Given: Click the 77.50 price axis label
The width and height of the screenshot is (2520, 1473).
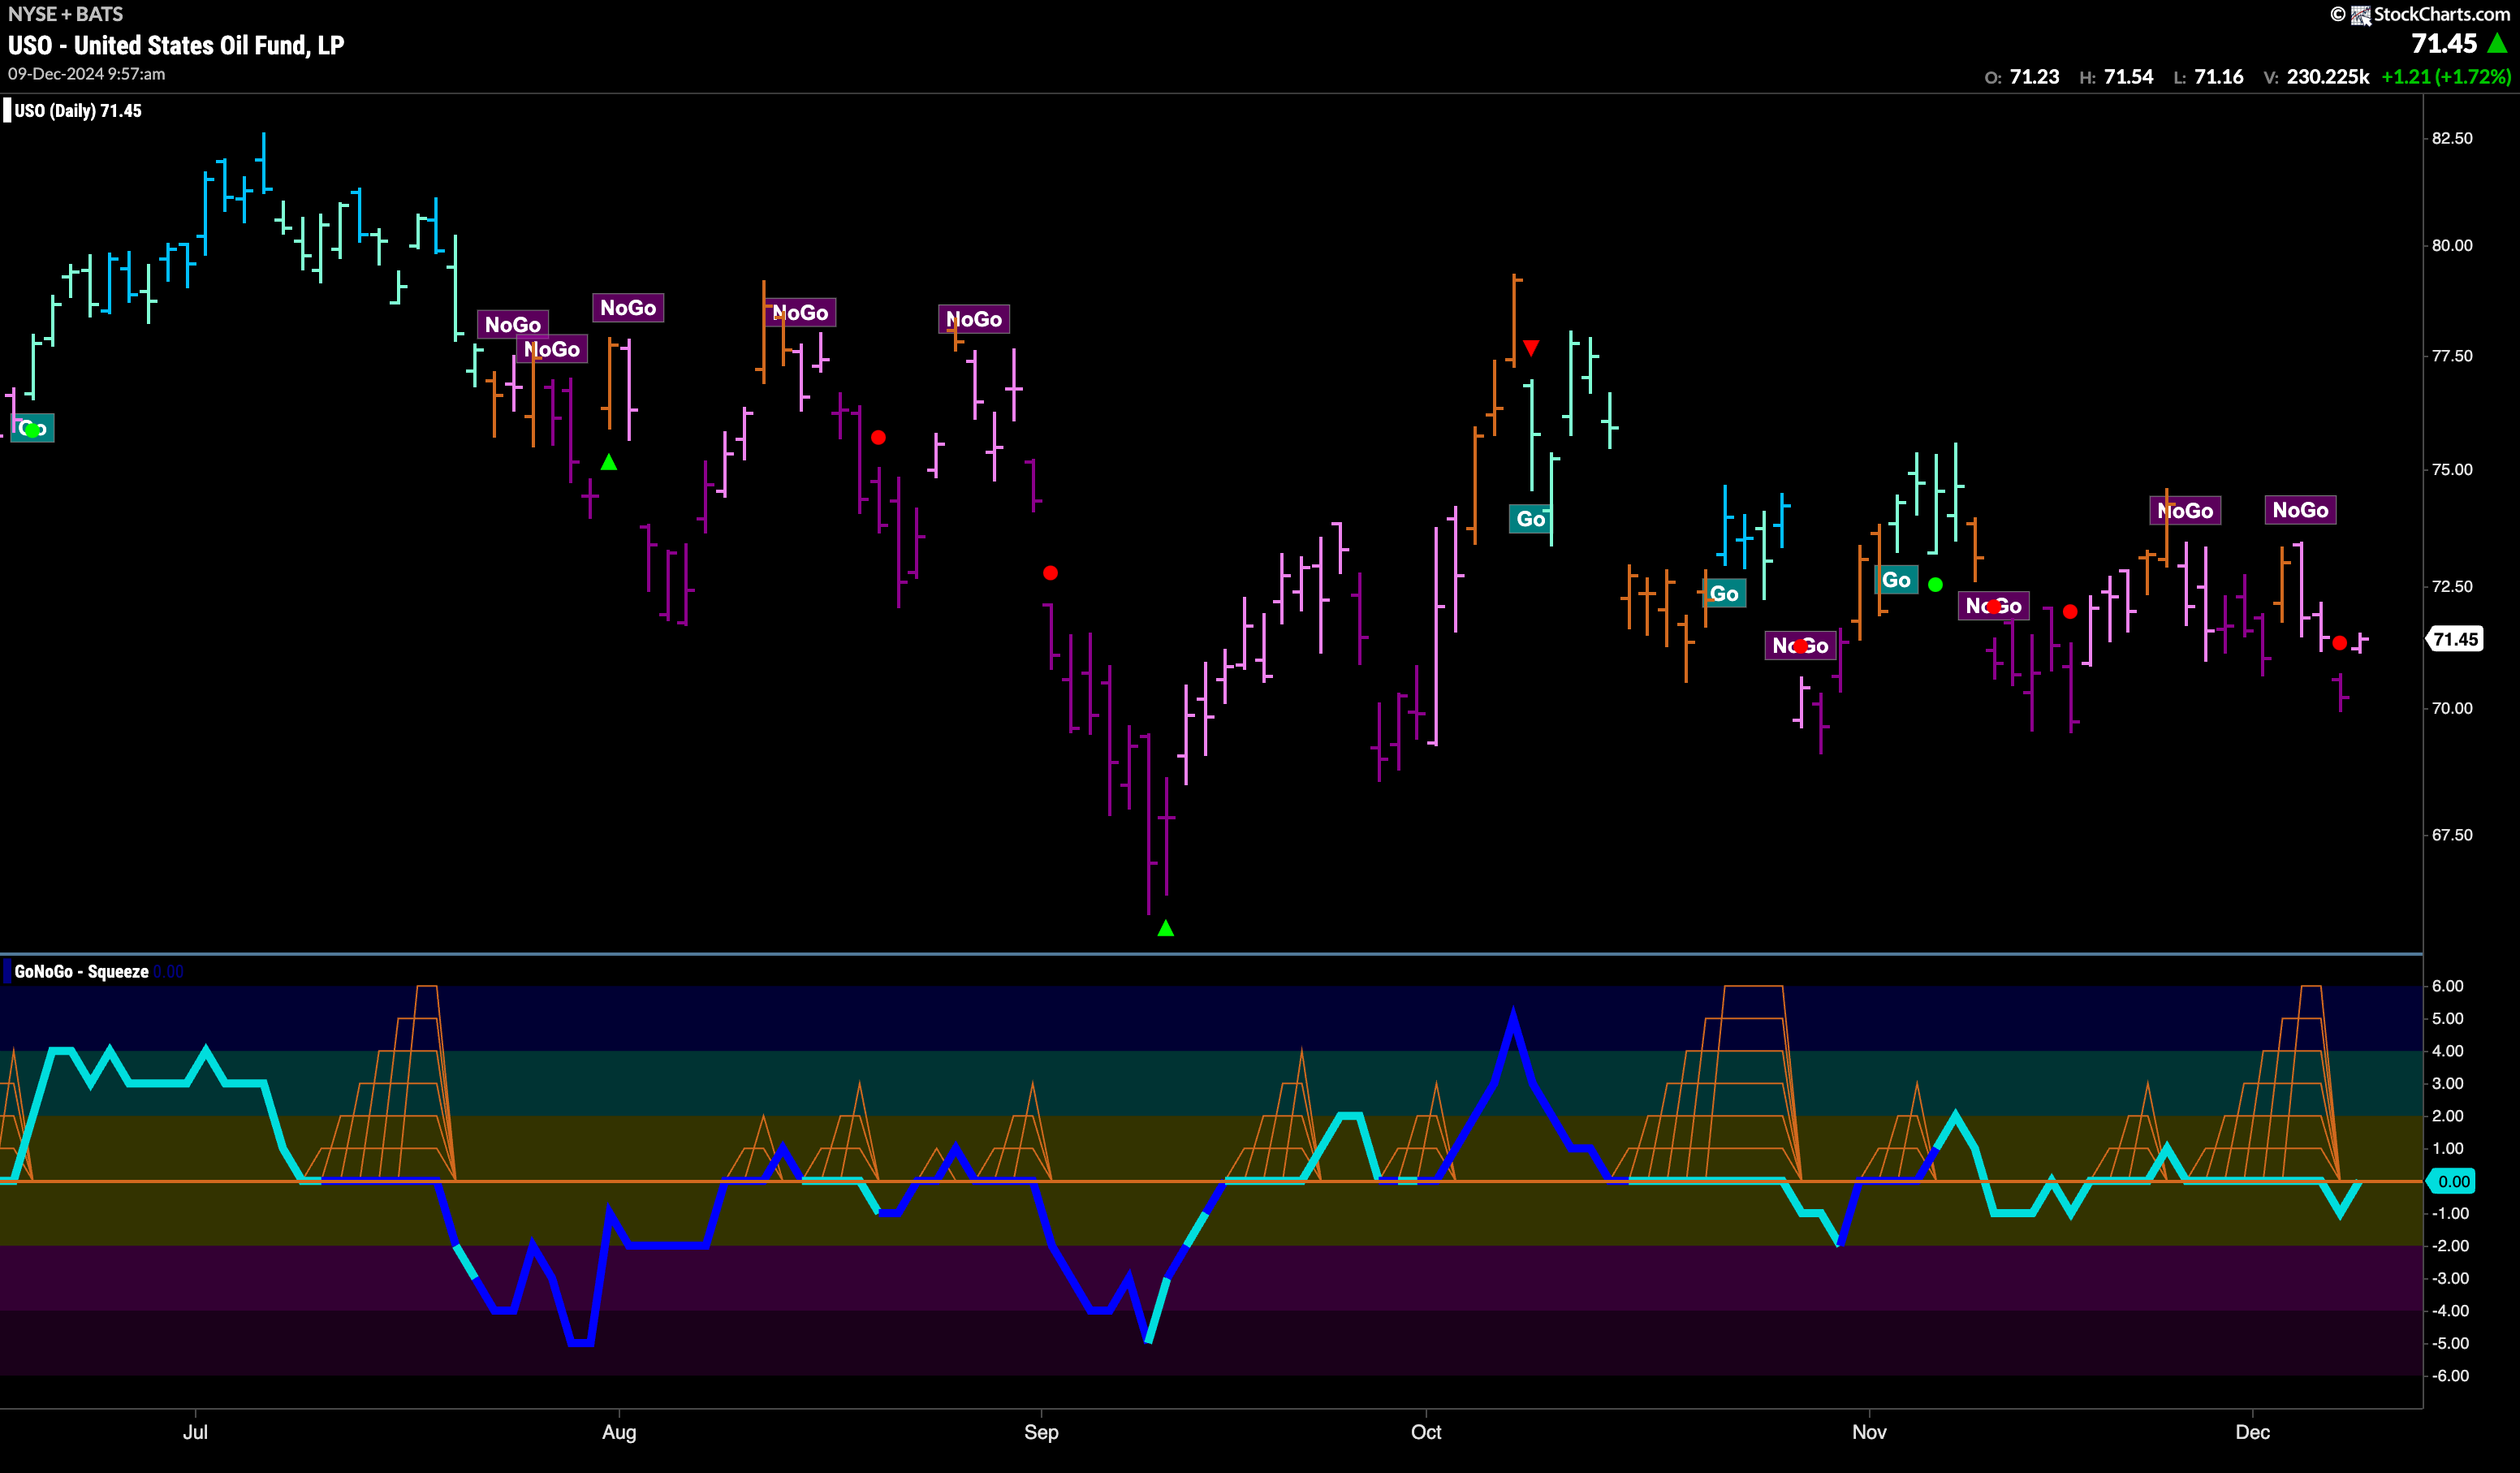Looking at the screenshot, I should pyautogui.click(x=2452, y=356).
